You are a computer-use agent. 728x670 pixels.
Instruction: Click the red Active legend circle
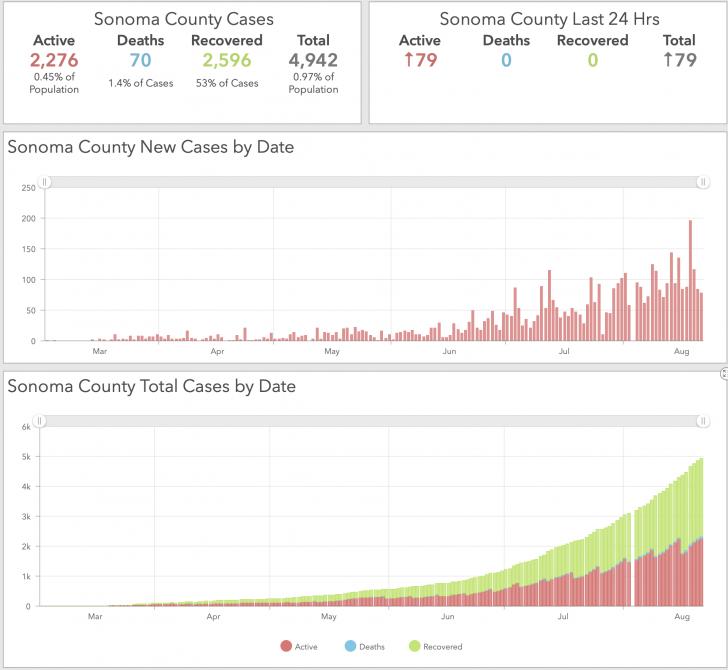pyautogui.click(x=286, y=646)
